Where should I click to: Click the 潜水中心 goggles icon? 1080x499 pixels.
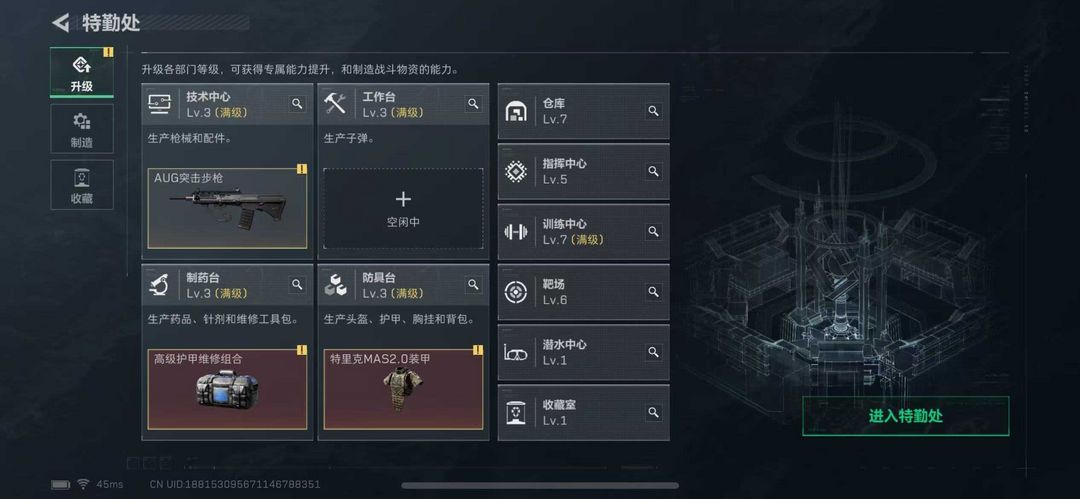click(516, 352)
